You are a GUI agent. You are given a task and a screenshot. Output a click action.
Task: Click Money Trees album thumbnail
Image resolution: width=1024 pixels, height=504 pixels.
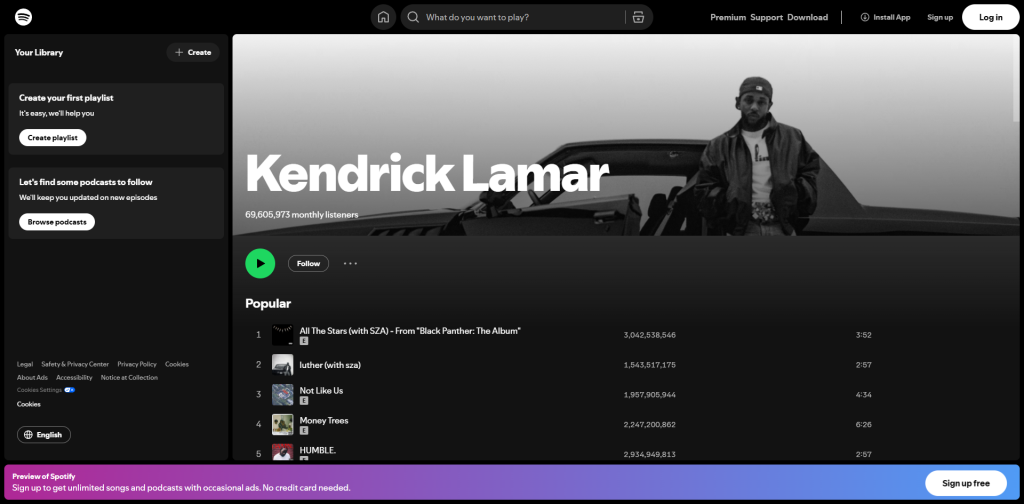point(283,424)
